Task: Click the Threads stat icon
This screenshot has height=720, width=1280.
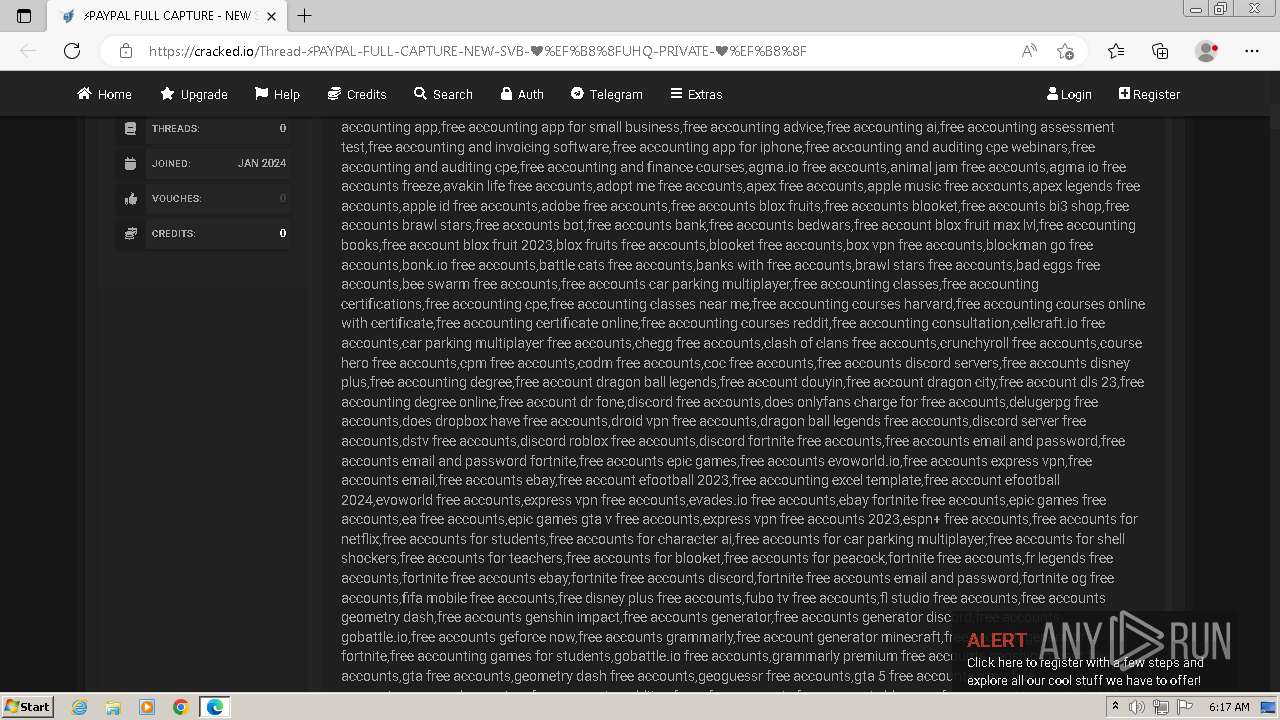Action: click(130, 128)
